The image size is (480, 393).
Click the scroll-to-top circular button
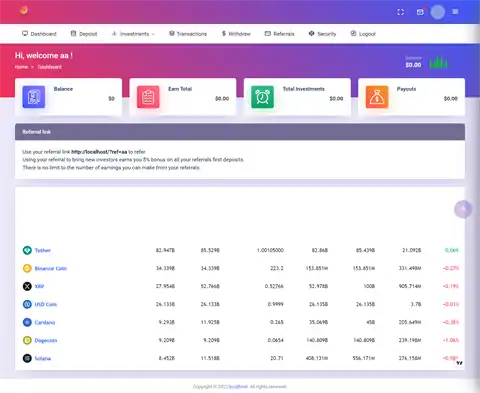coord(463,209)
